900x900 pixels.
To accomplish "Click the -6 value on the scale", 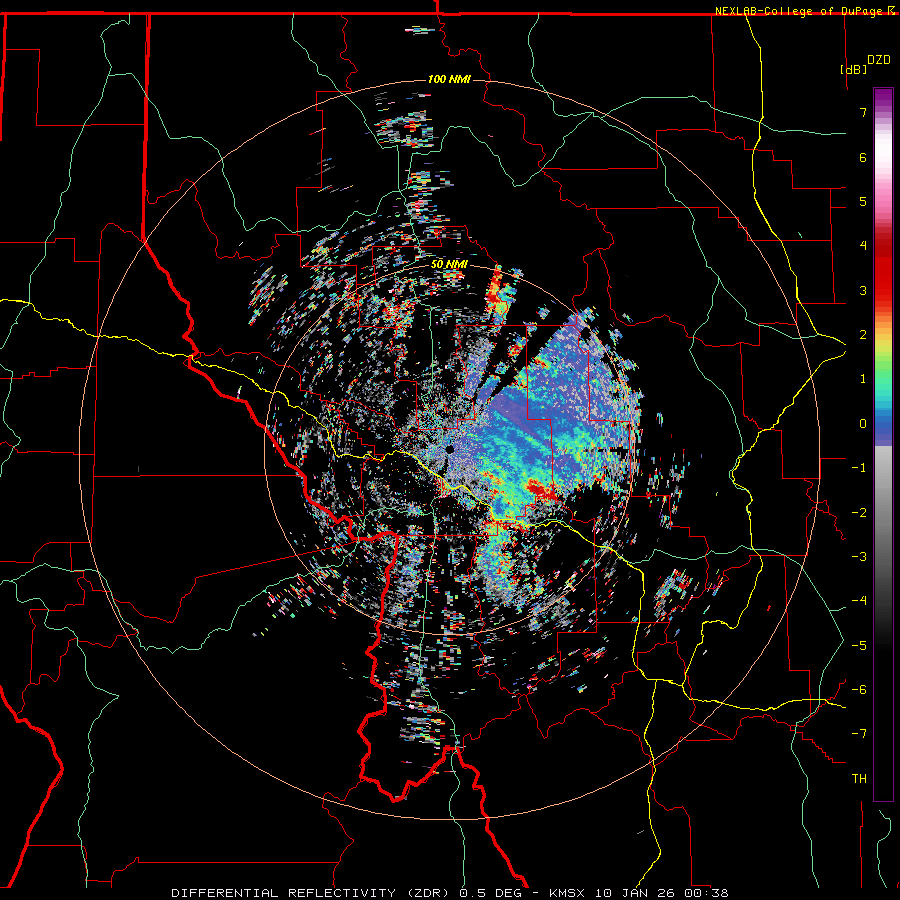I will point(859,690).
